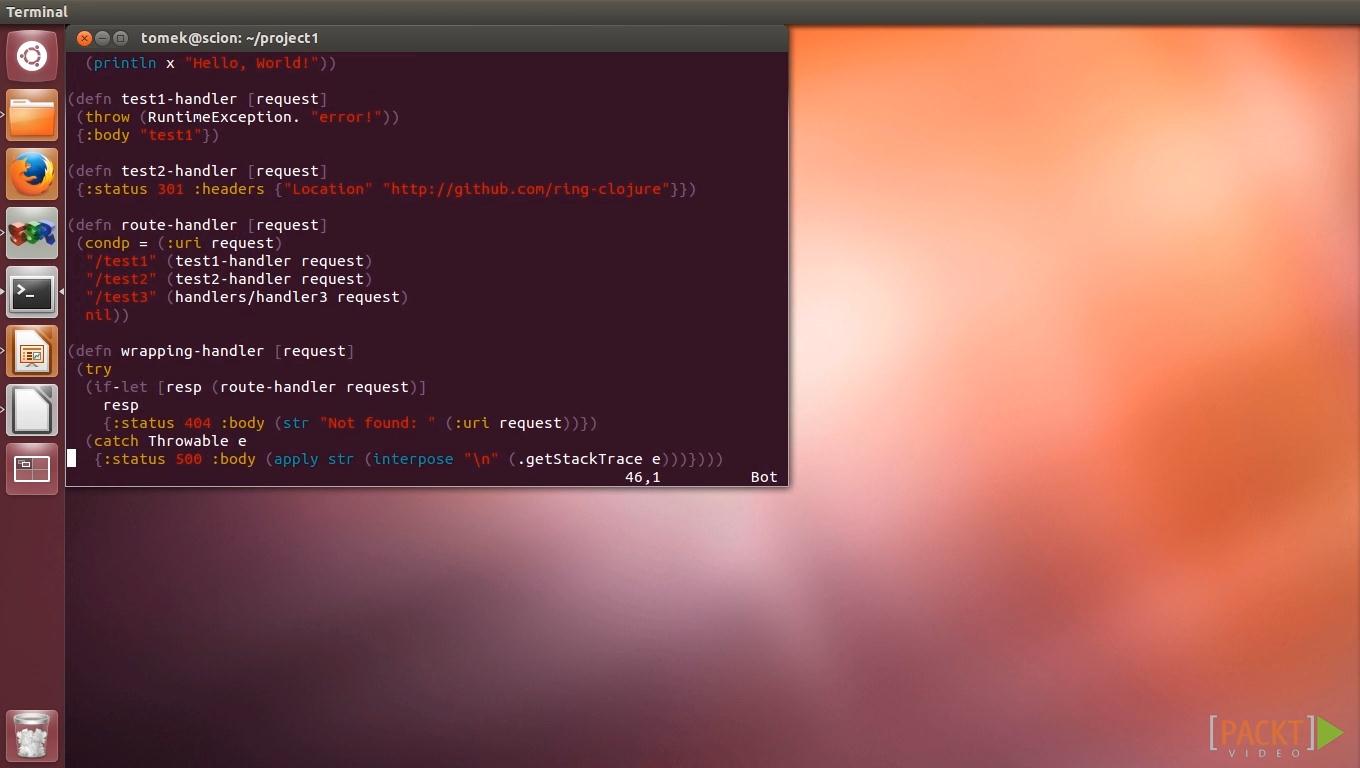Click the status code 301

pyautogui.click(x=170, y=189)
